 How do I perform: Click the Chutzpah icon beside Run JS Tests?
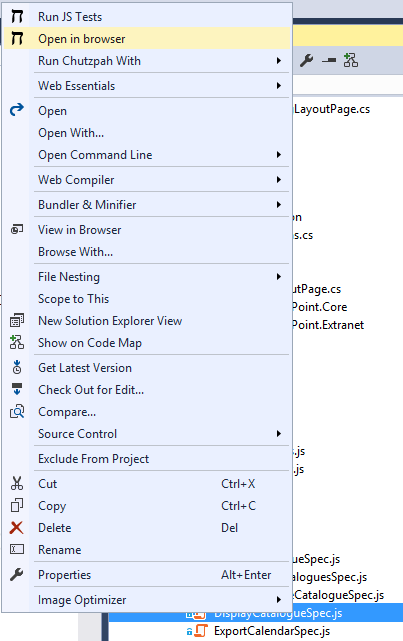coord(17,17)
